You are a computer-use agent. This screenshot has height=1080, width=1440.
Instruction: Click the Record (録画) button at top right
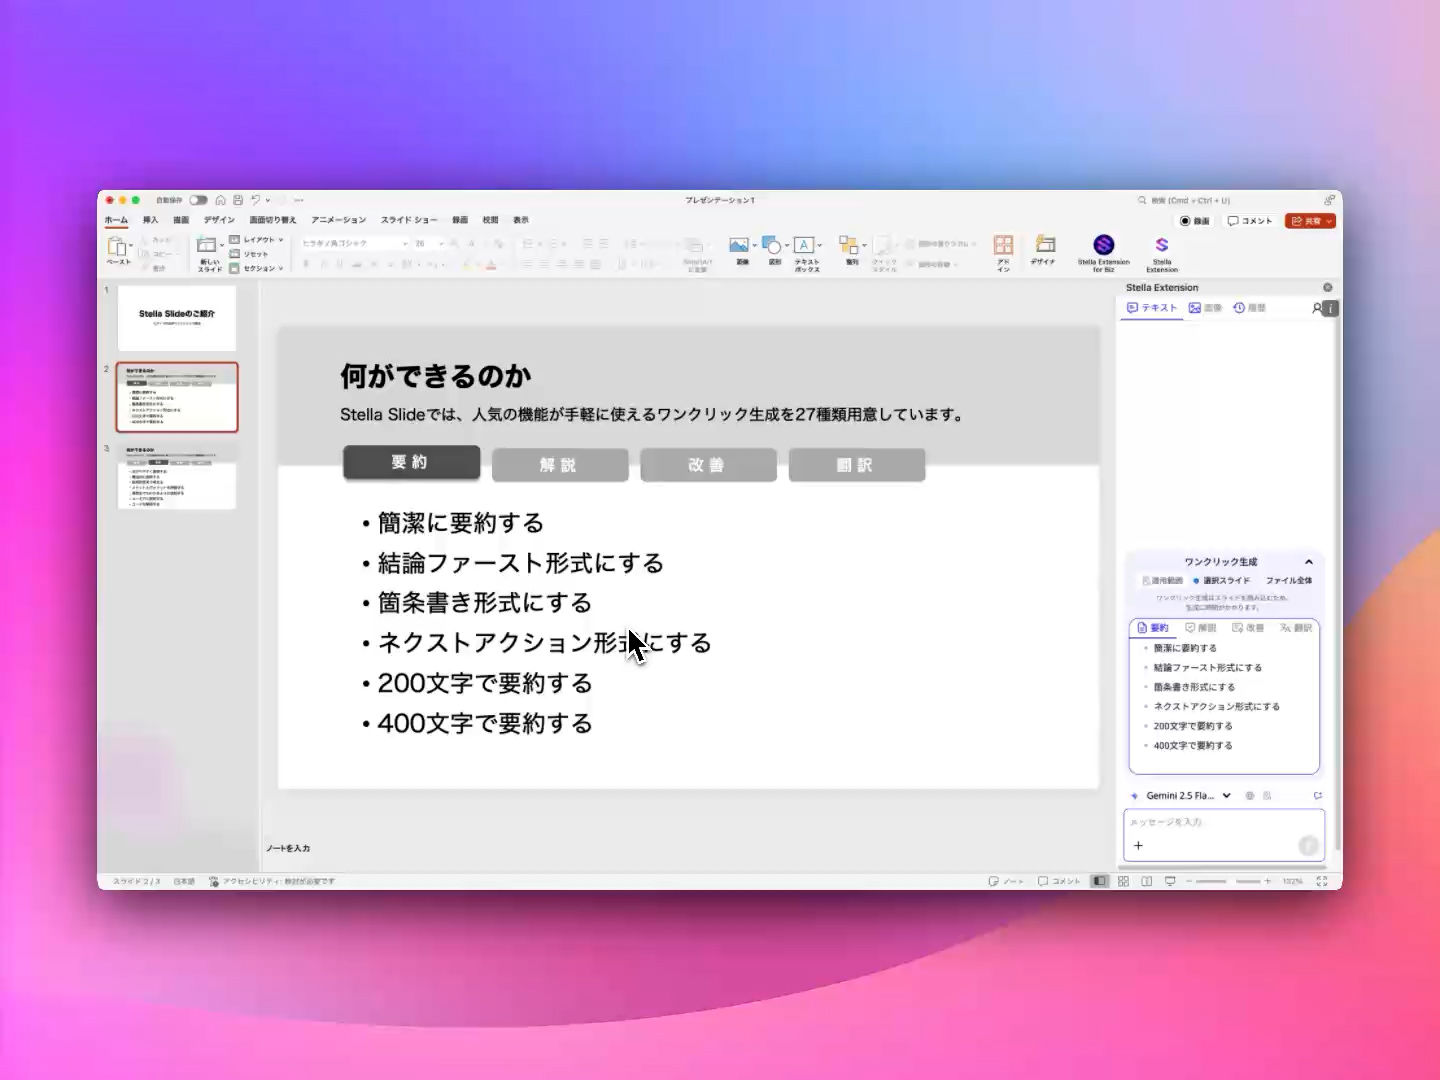[1195, 221]
